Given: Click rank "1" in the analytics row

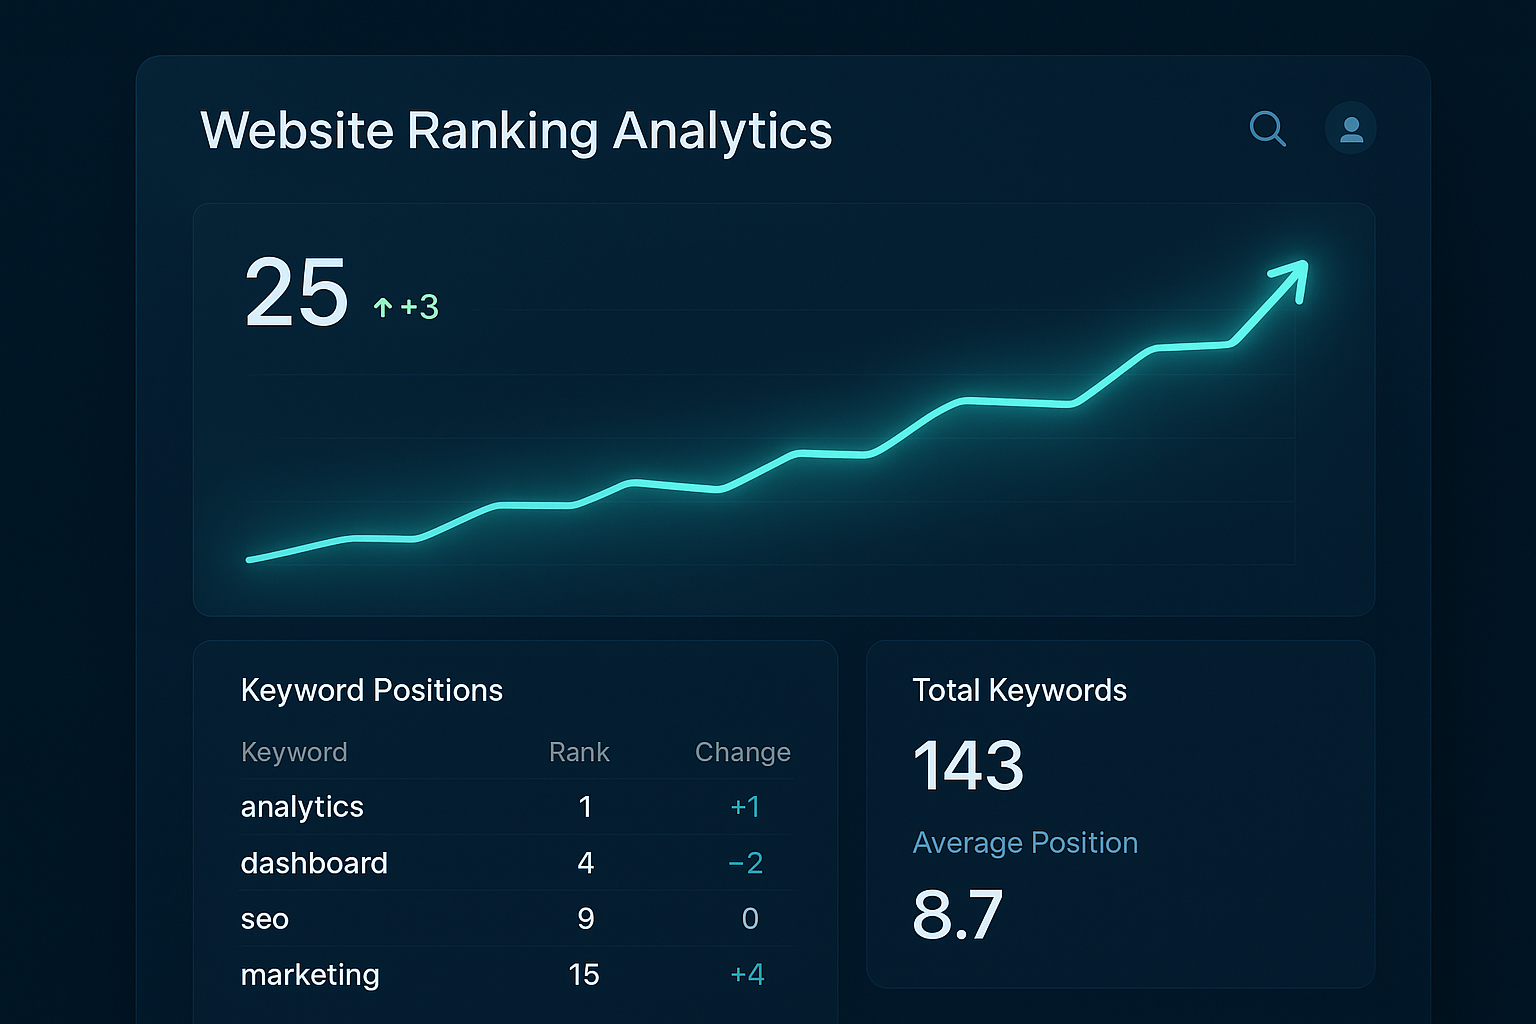Looking at the screenshot, I should 585,807.
